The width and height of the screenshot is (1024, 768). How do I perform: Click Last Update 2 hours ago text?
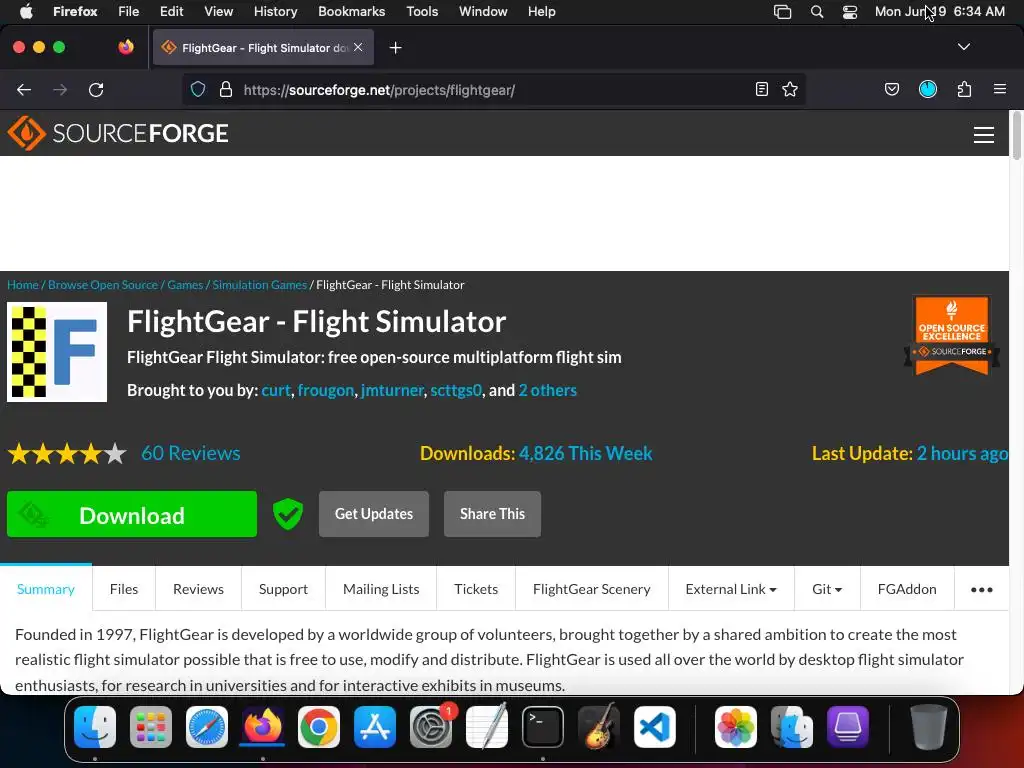[910, 453]
